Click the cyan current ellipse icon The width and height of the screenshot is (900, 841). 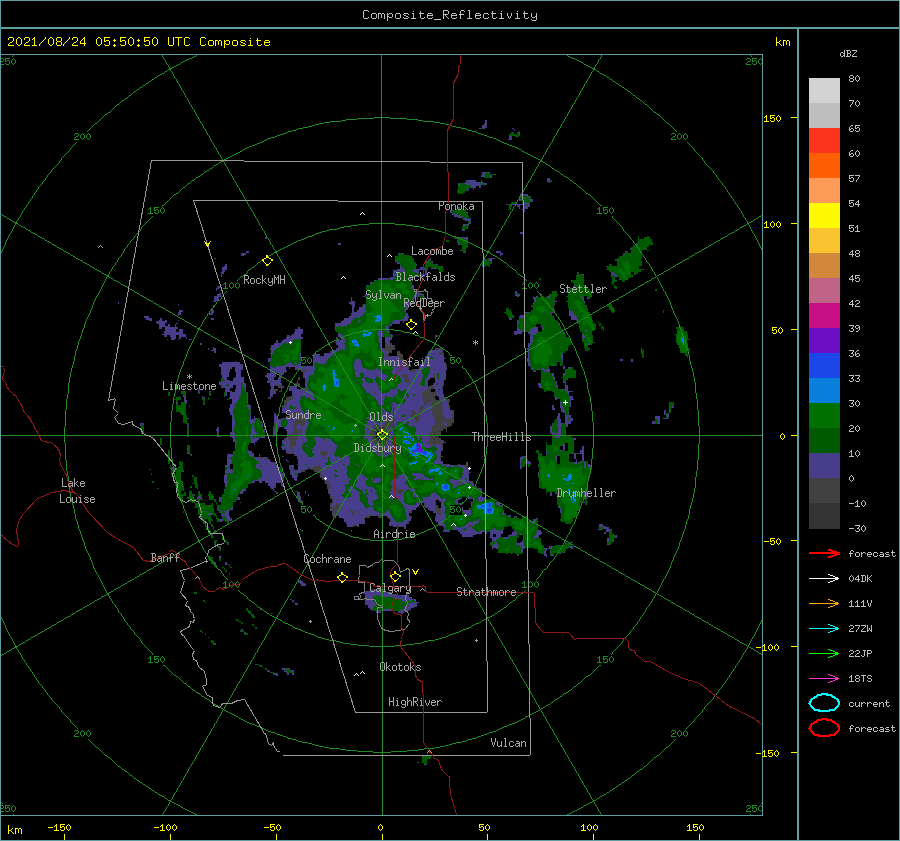[x=824, y=703]
